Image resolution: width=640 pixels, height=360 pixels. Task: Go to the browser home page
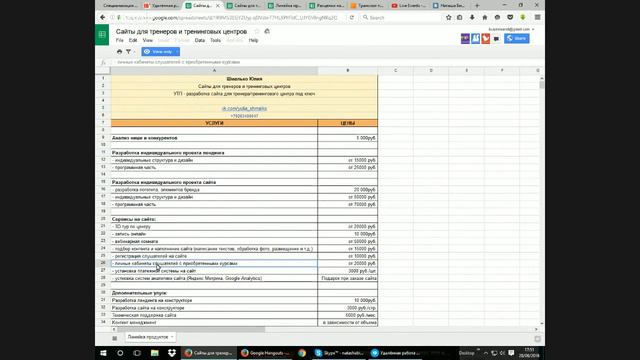pos(485,18)
